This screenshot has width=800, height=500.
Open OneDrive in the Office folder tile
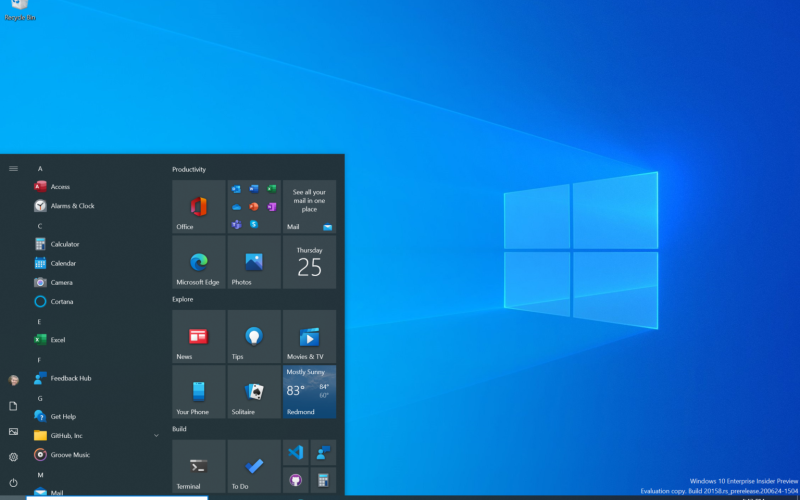236,207
